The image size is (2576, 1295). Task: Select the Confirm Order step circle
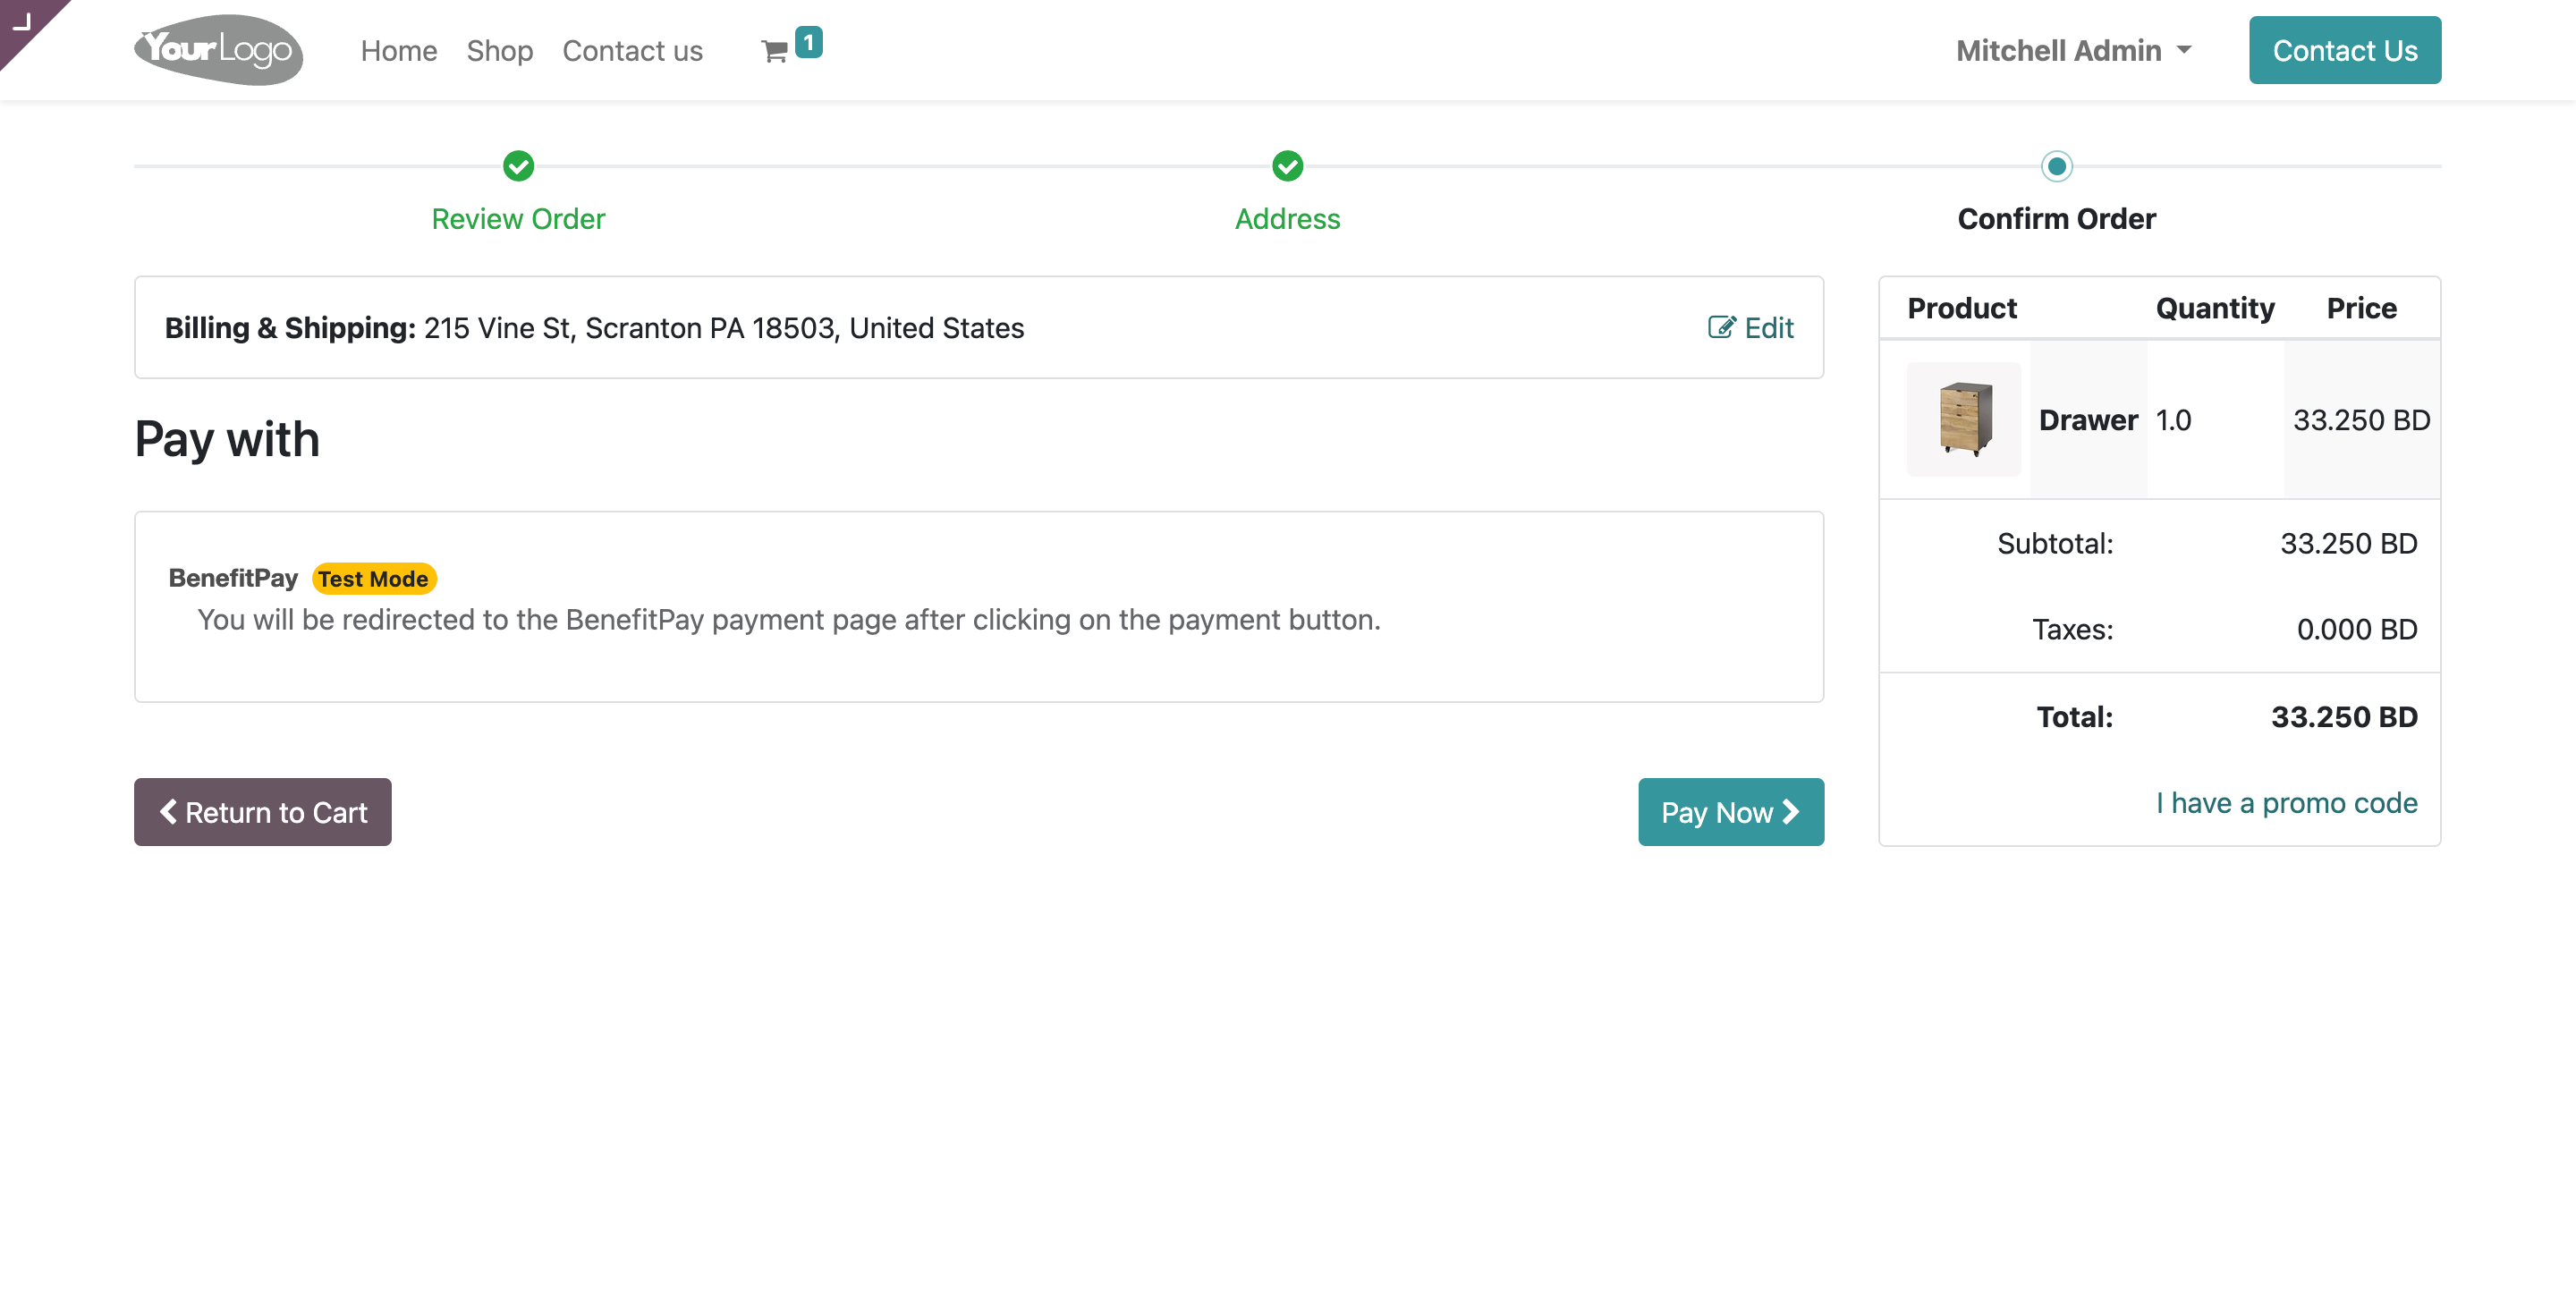coord(2056,166)
